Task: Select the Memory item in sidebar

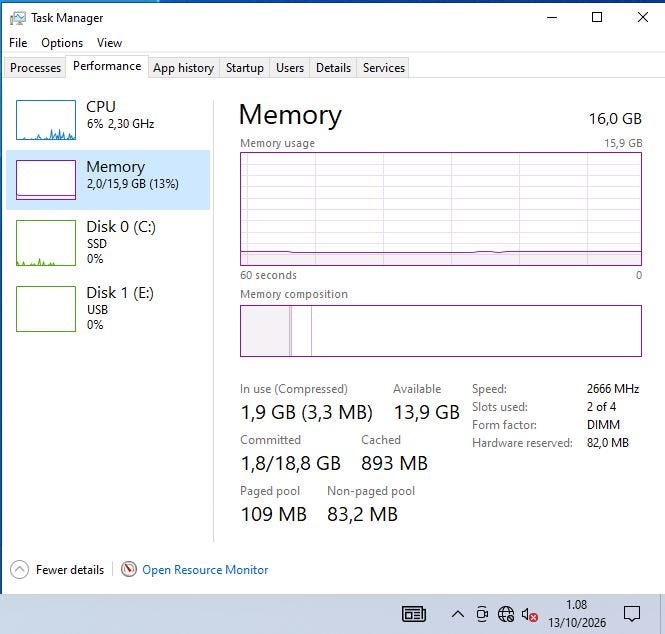Action: pos(108,179)
